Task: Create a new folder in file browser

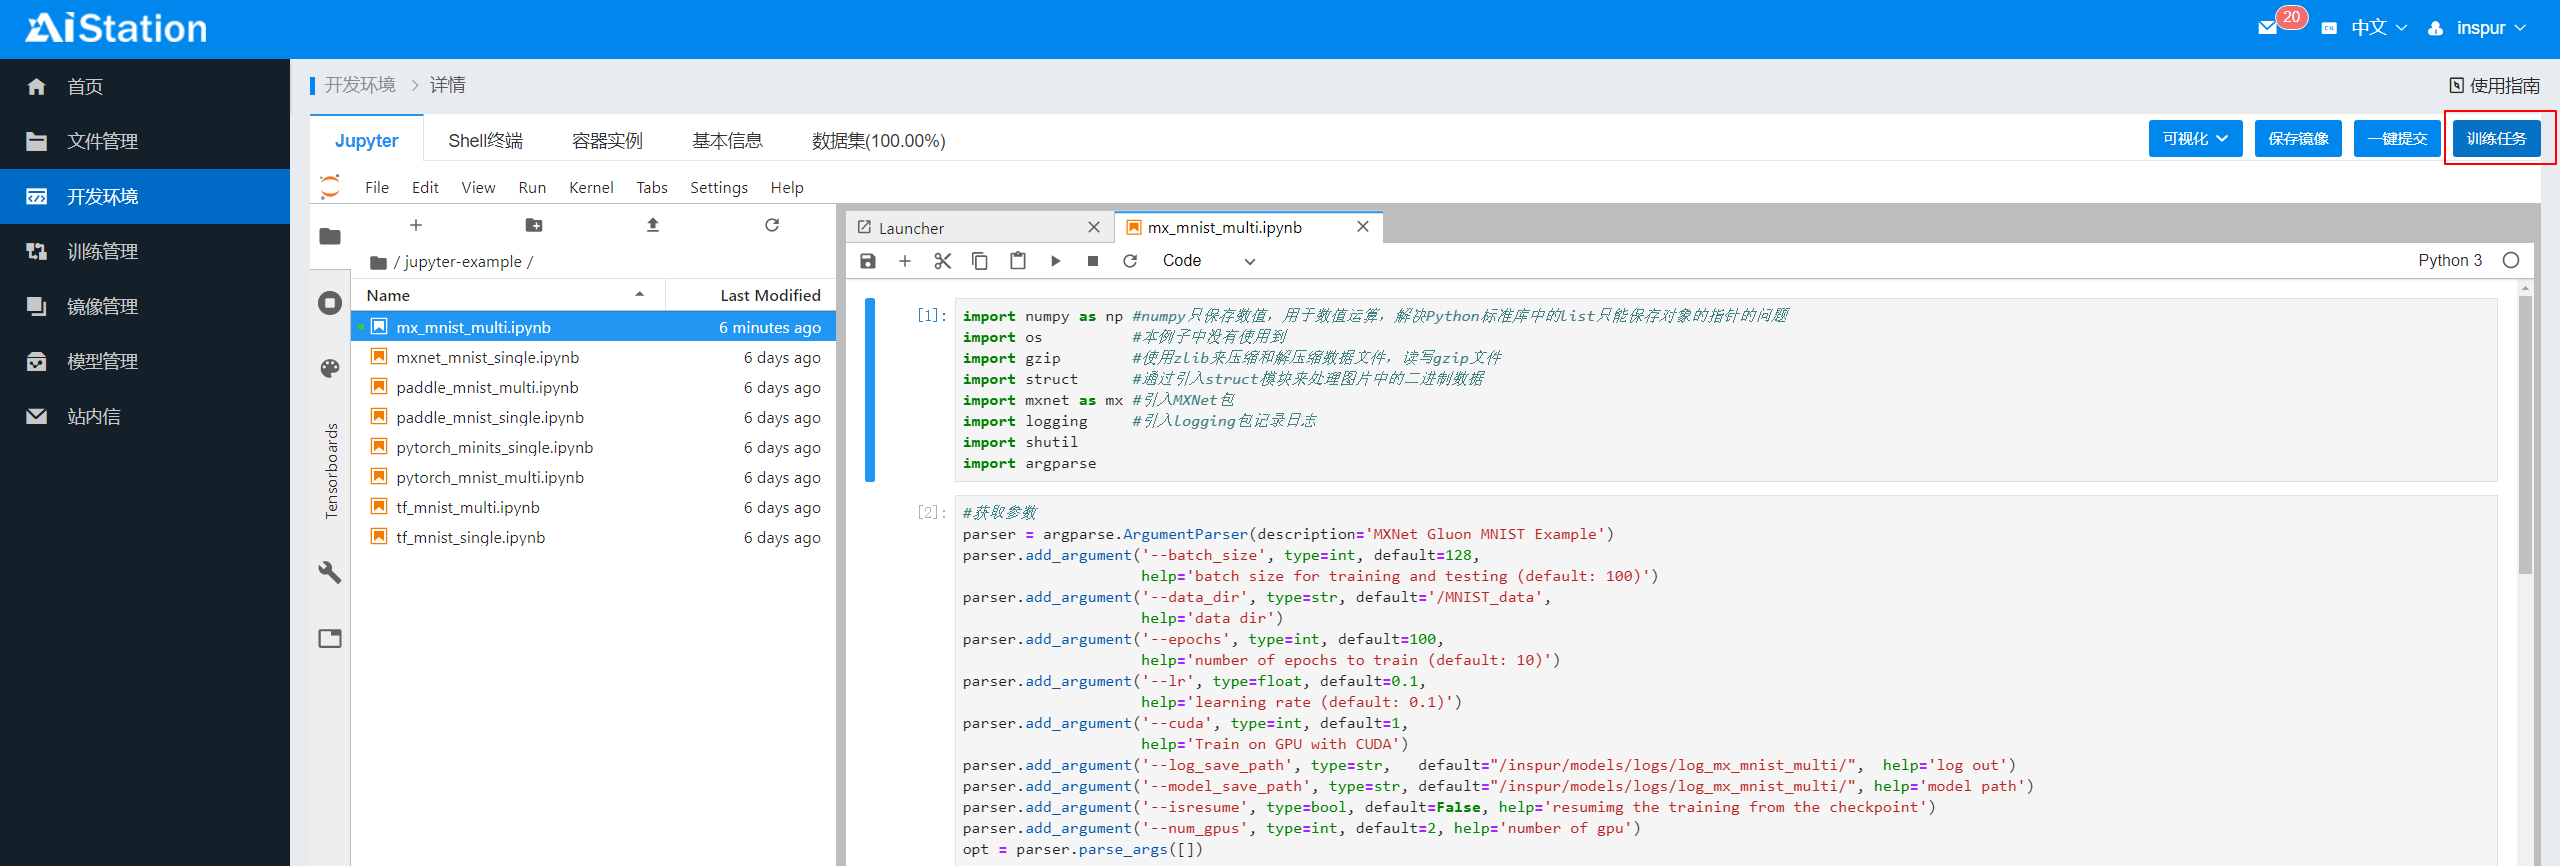Action: [534, 225]
